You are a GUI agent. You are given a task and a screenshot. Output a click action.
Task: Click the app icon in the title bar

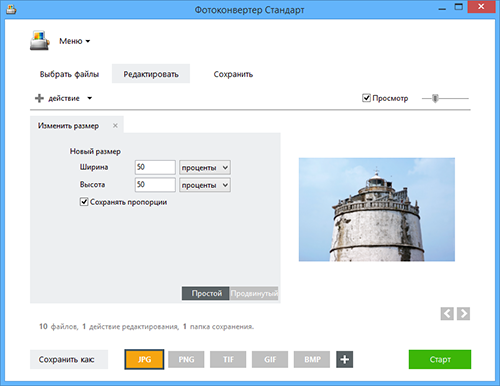tap(11, 10)
